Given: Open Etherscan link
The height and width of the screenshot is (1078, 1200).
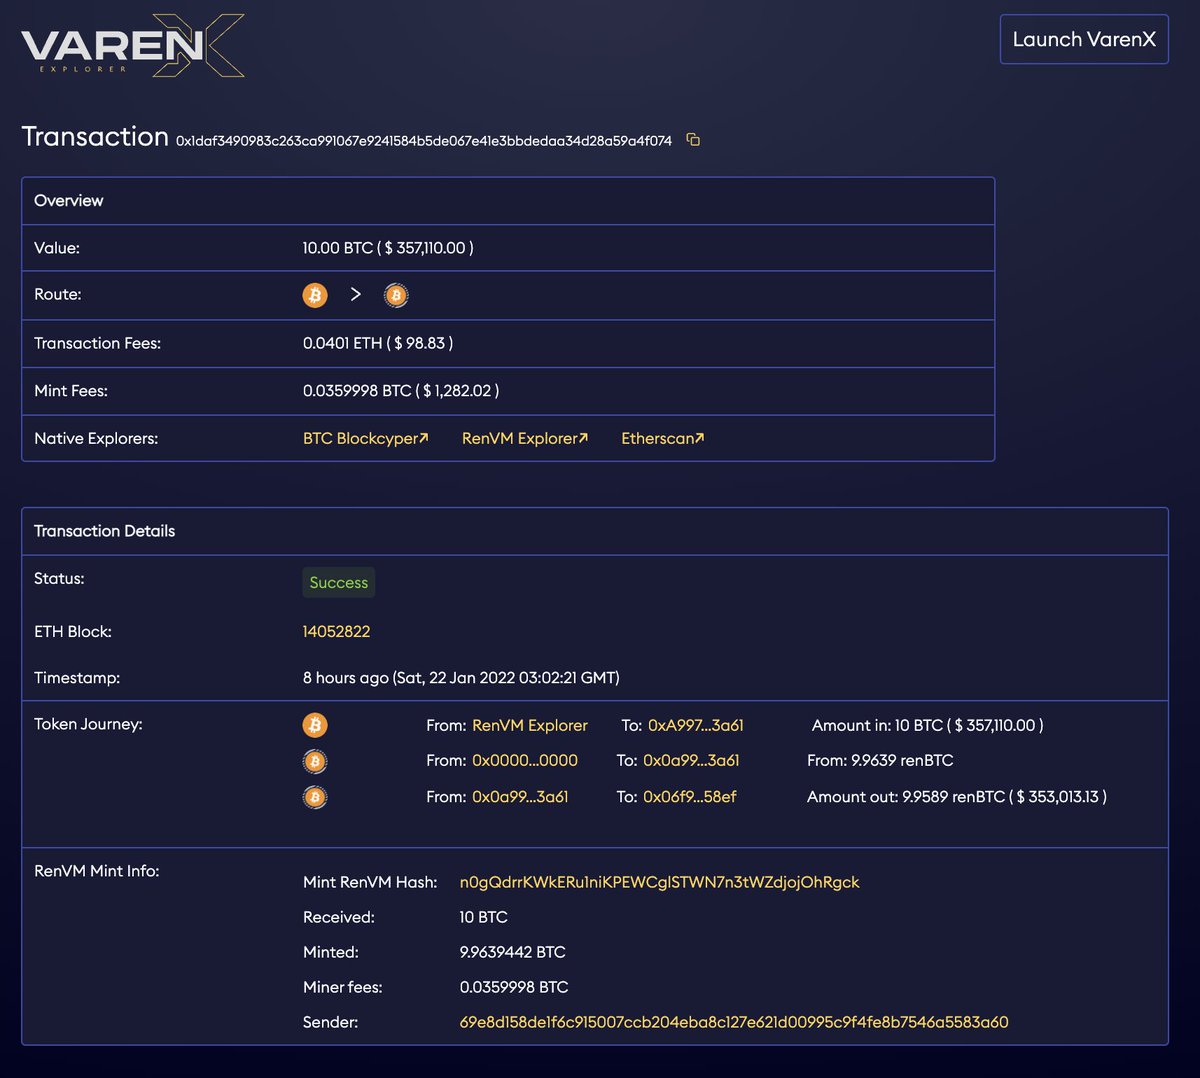Looking at the screenshot, I should click(x=663, y=438).
